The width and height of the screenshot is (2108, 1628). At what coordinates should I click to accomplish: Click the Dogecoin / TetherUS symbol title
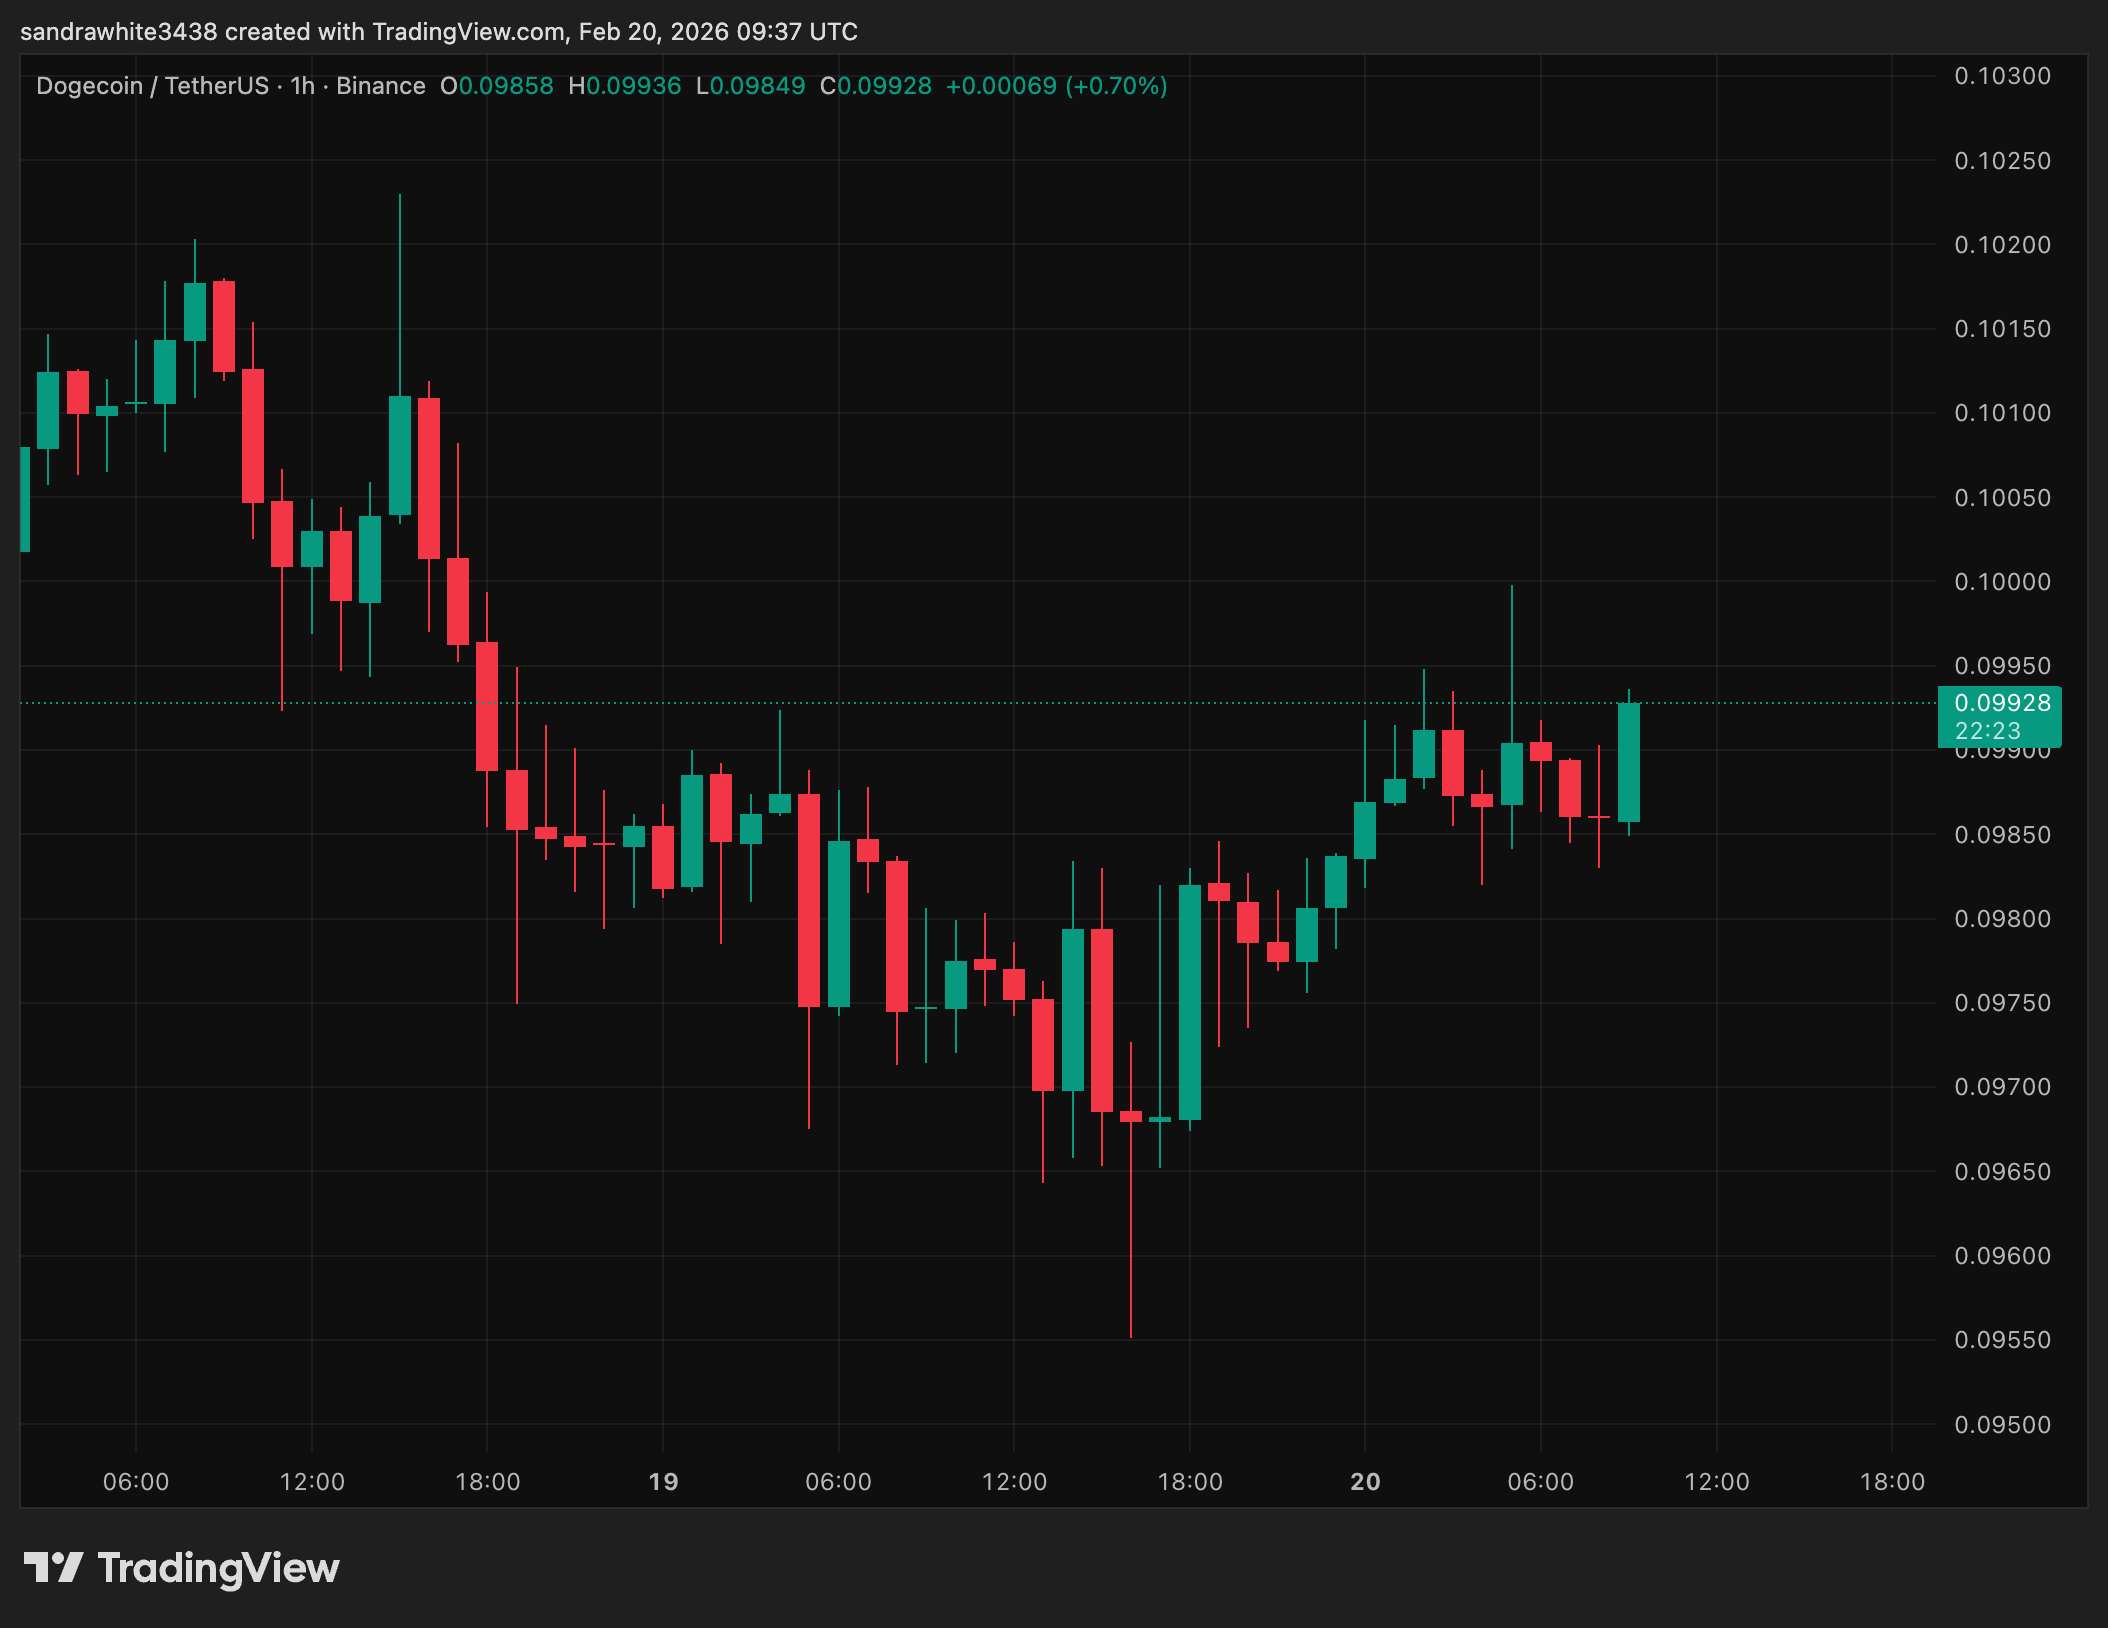[152, 86]
